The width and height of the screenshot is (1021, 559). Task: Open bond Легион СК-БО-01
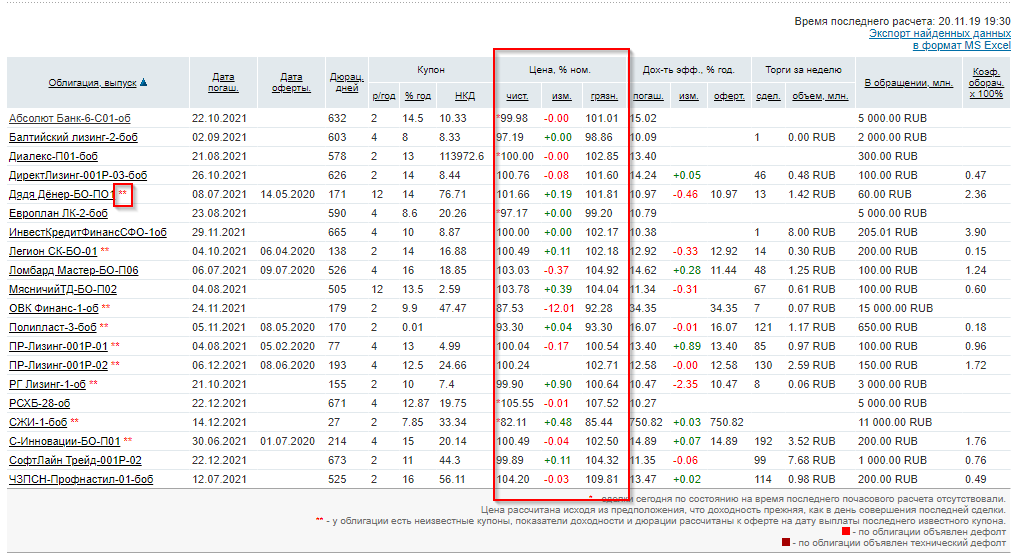[x=53, y=251]
